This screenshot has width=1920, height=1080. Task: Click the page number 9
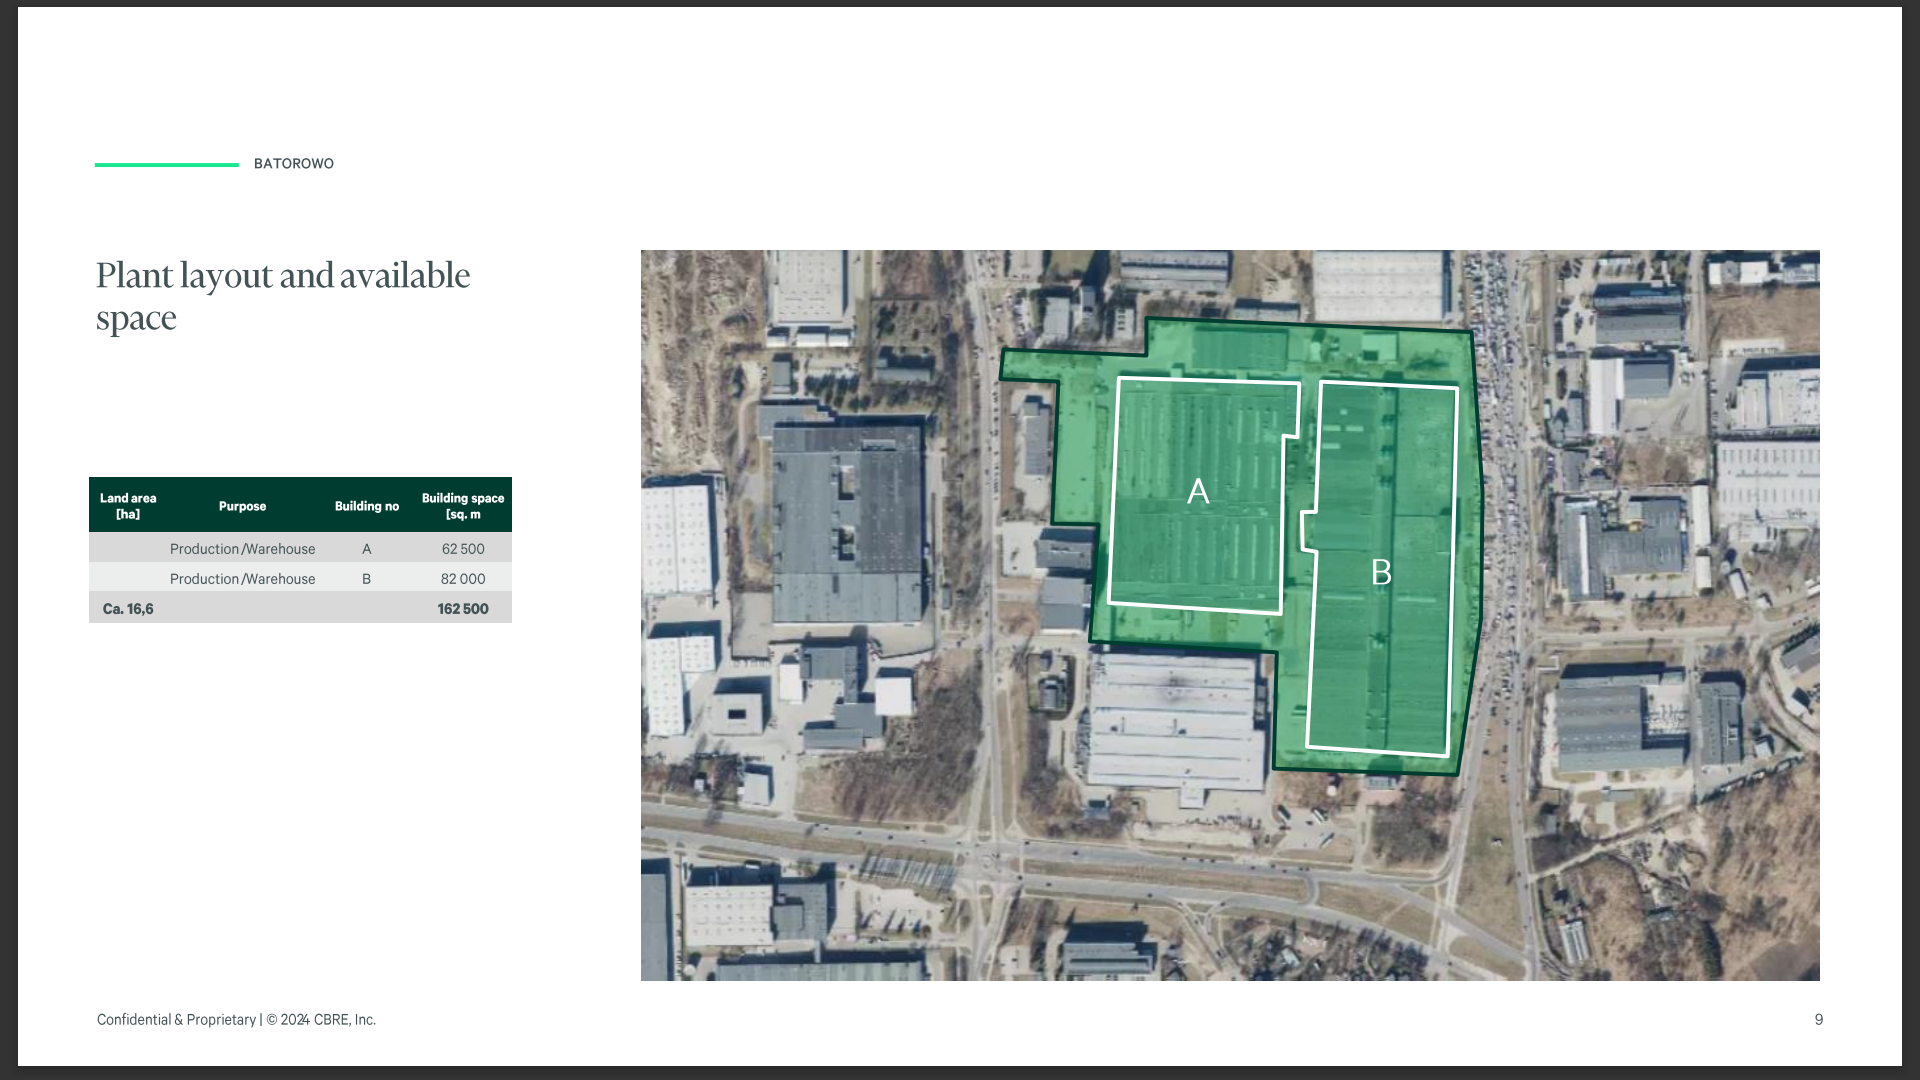[1819, 1020]
